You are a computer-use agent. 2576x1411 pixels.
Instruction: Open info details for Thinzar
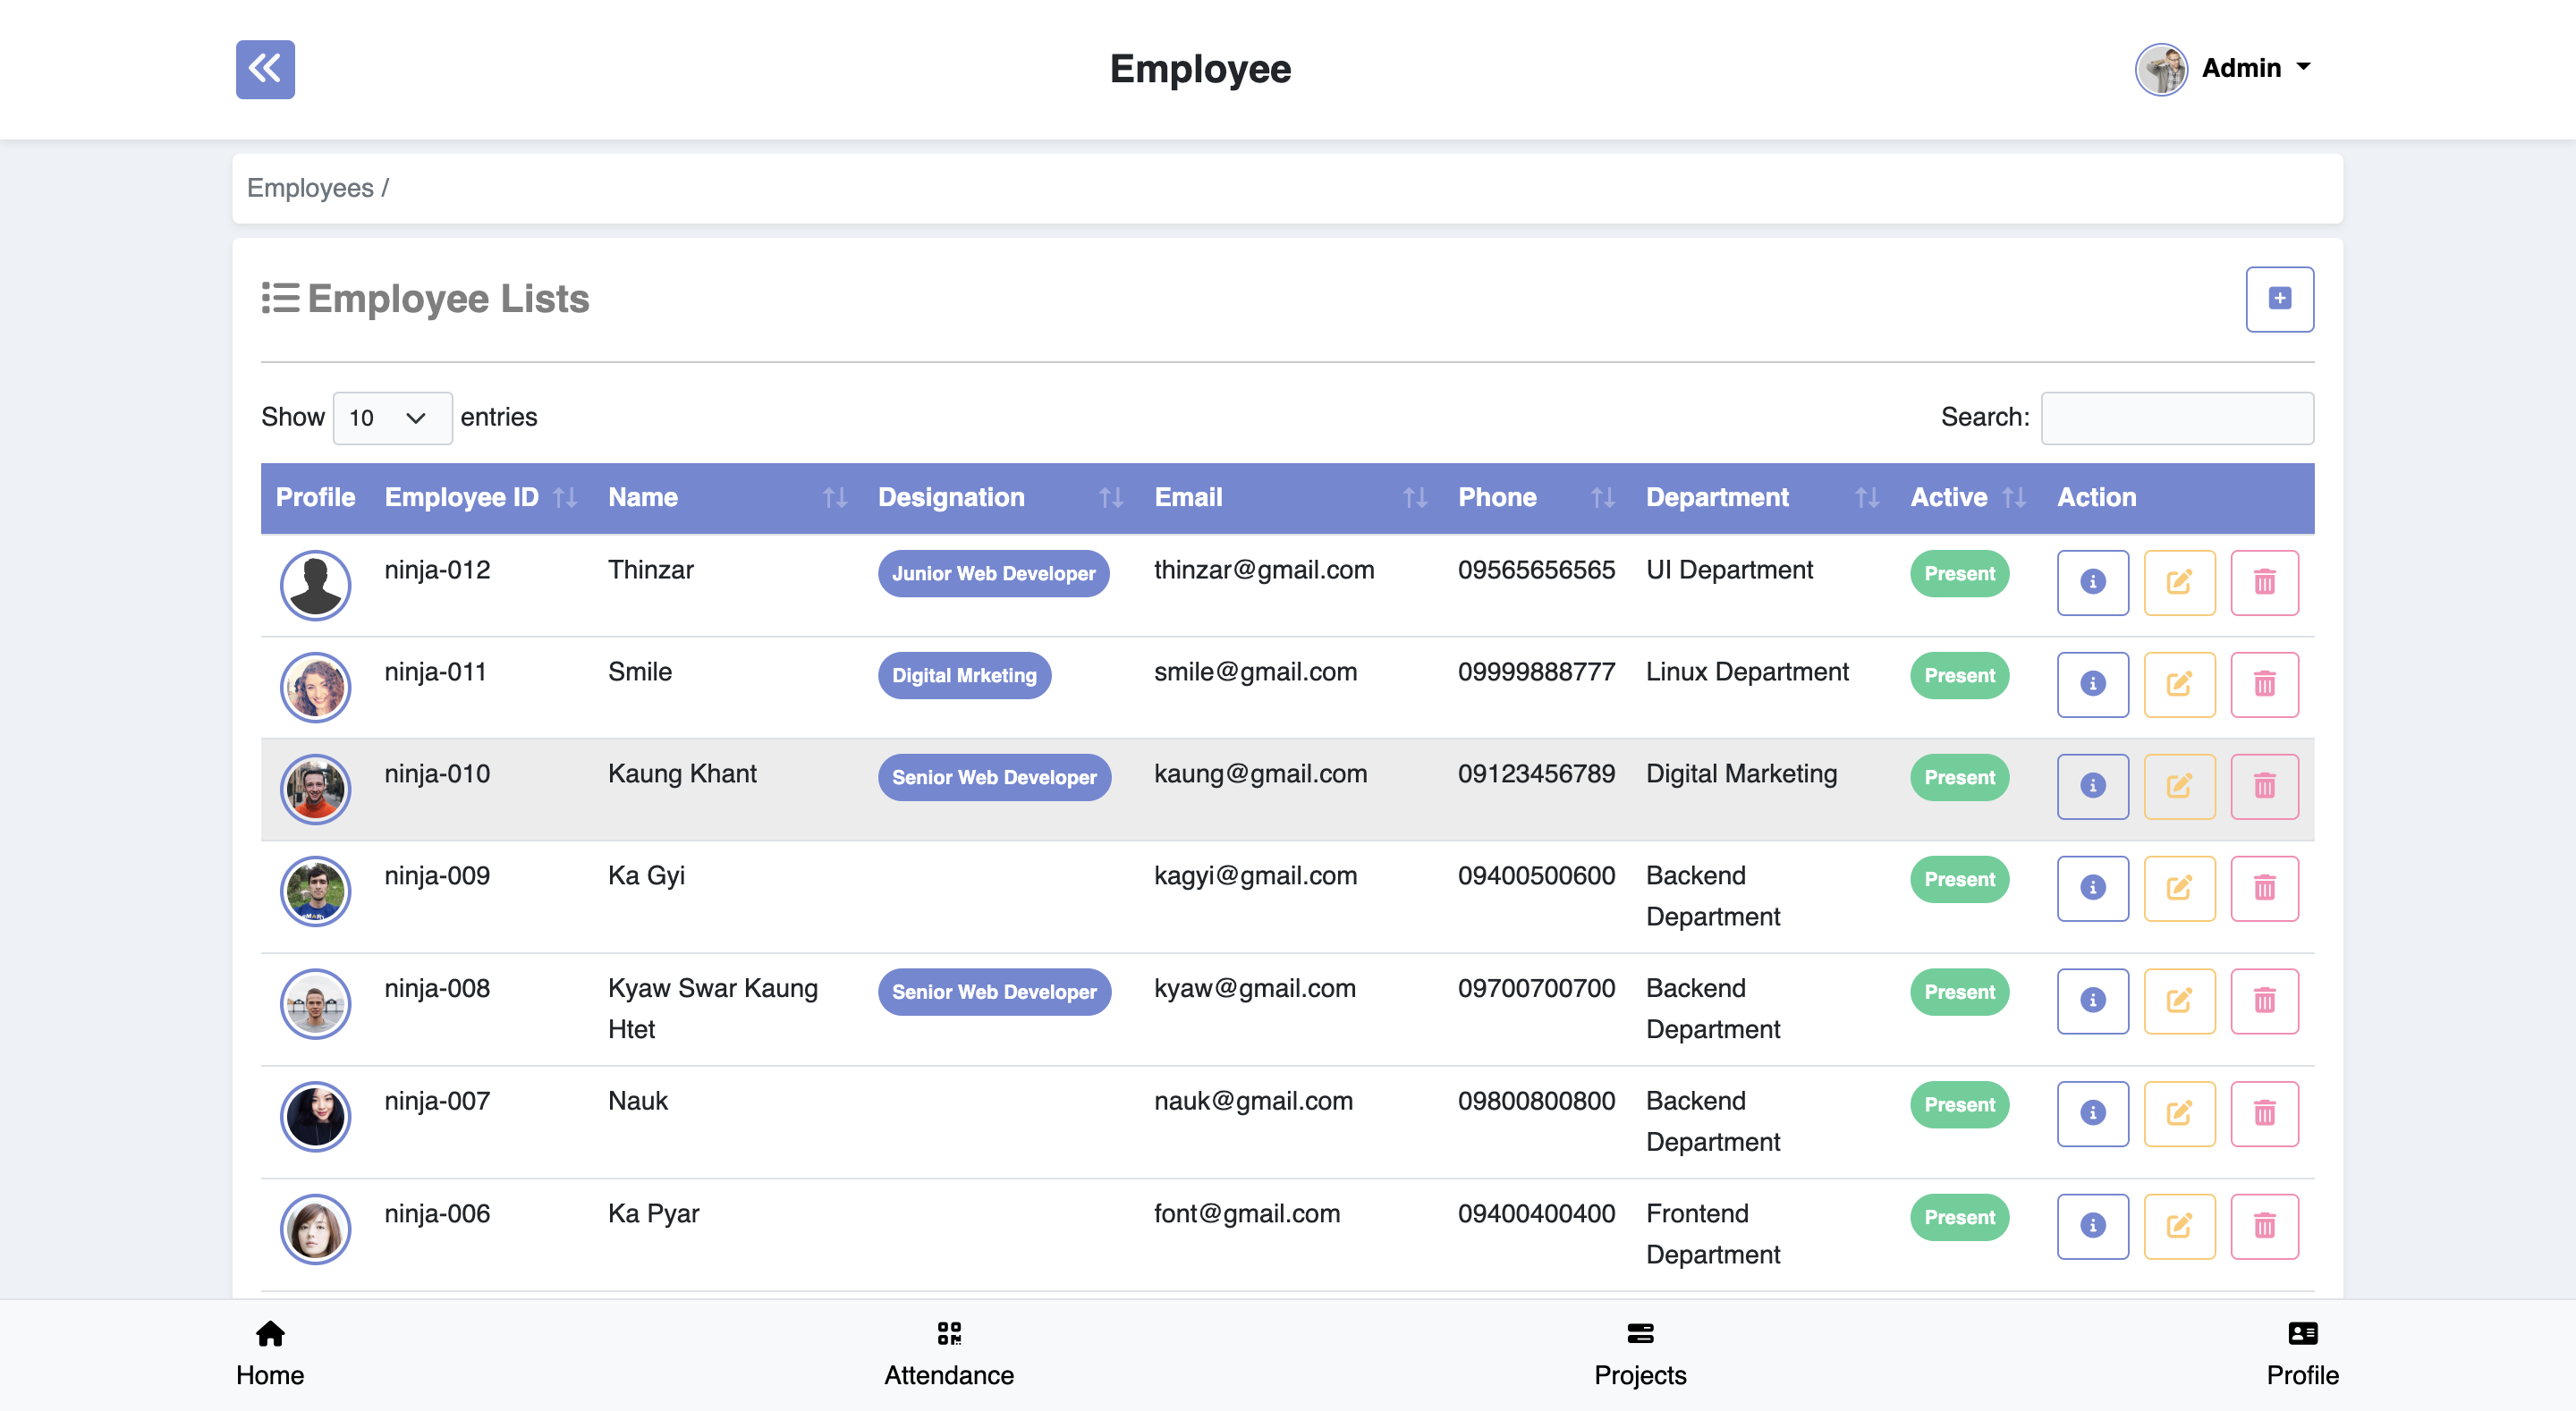pyautogui.click(x=2092, y=582)
